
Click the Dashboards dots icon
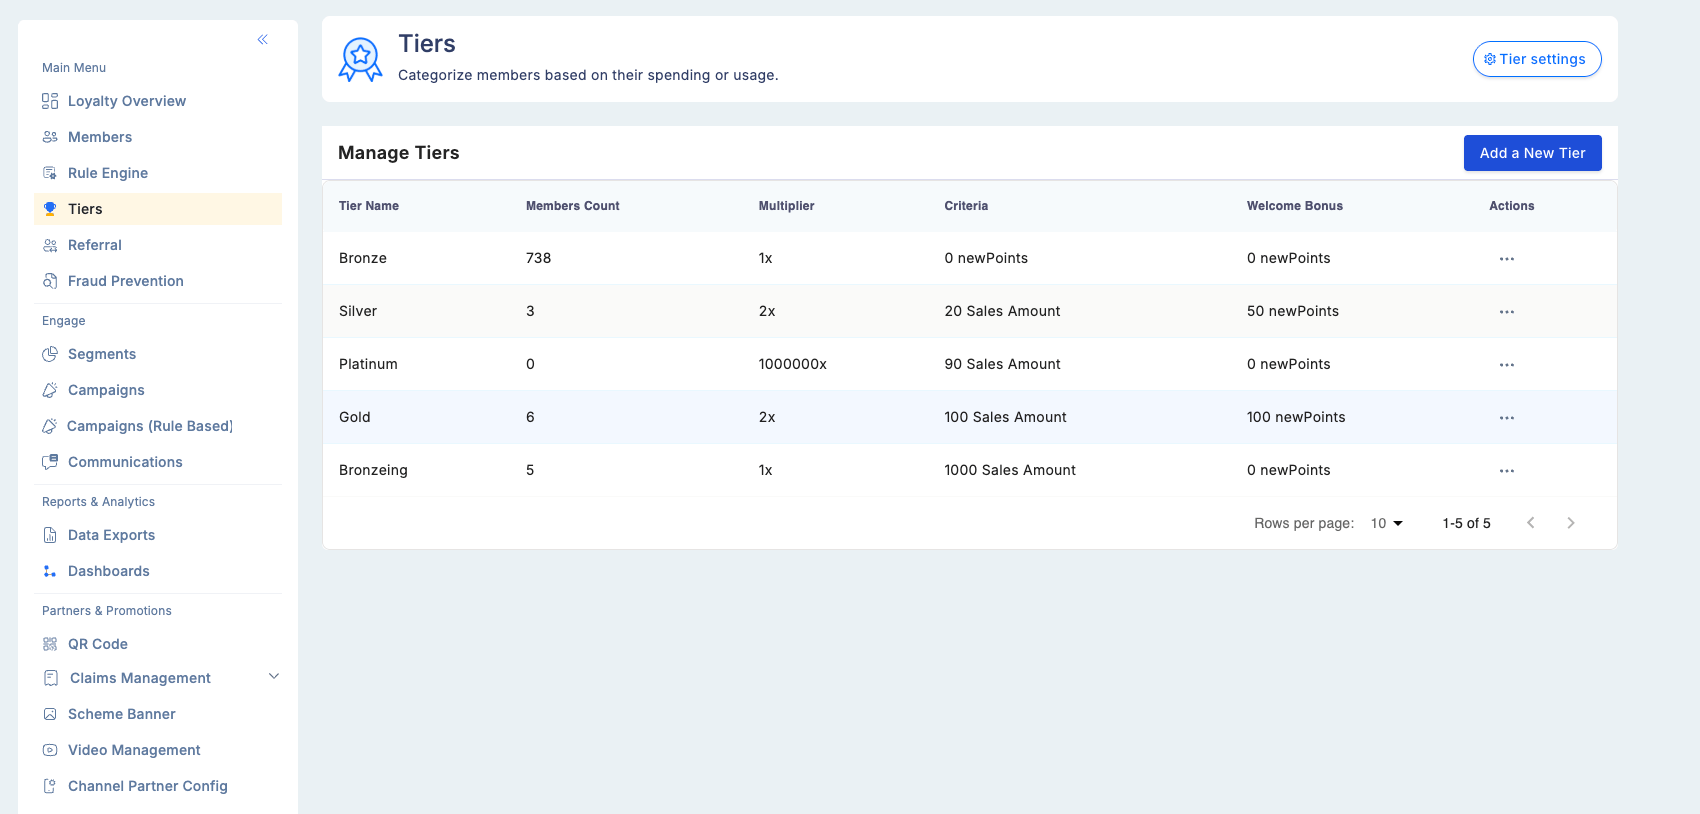50,571
